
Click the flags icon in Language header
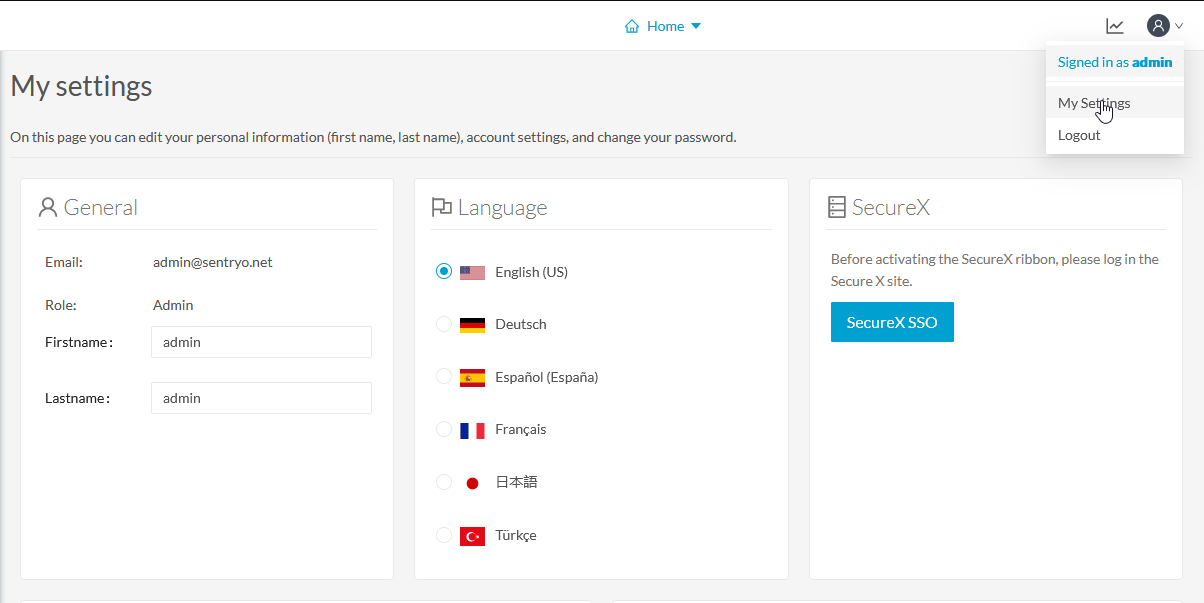(x=441, y=207)
